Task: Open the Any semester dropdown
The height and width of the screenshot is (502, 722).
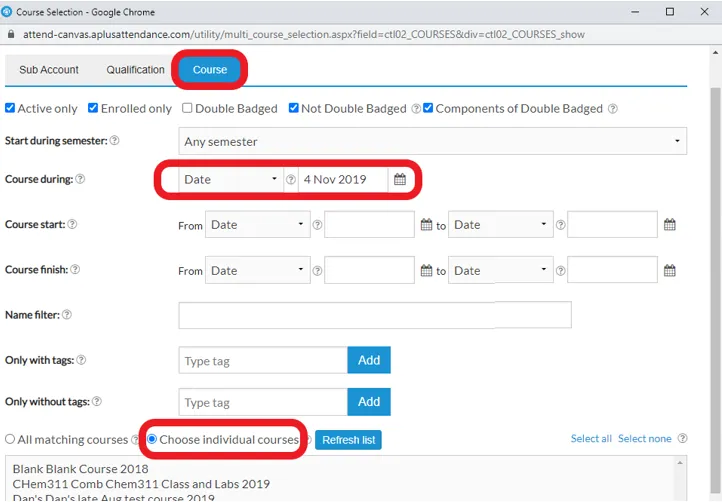Action: (432, 141)
